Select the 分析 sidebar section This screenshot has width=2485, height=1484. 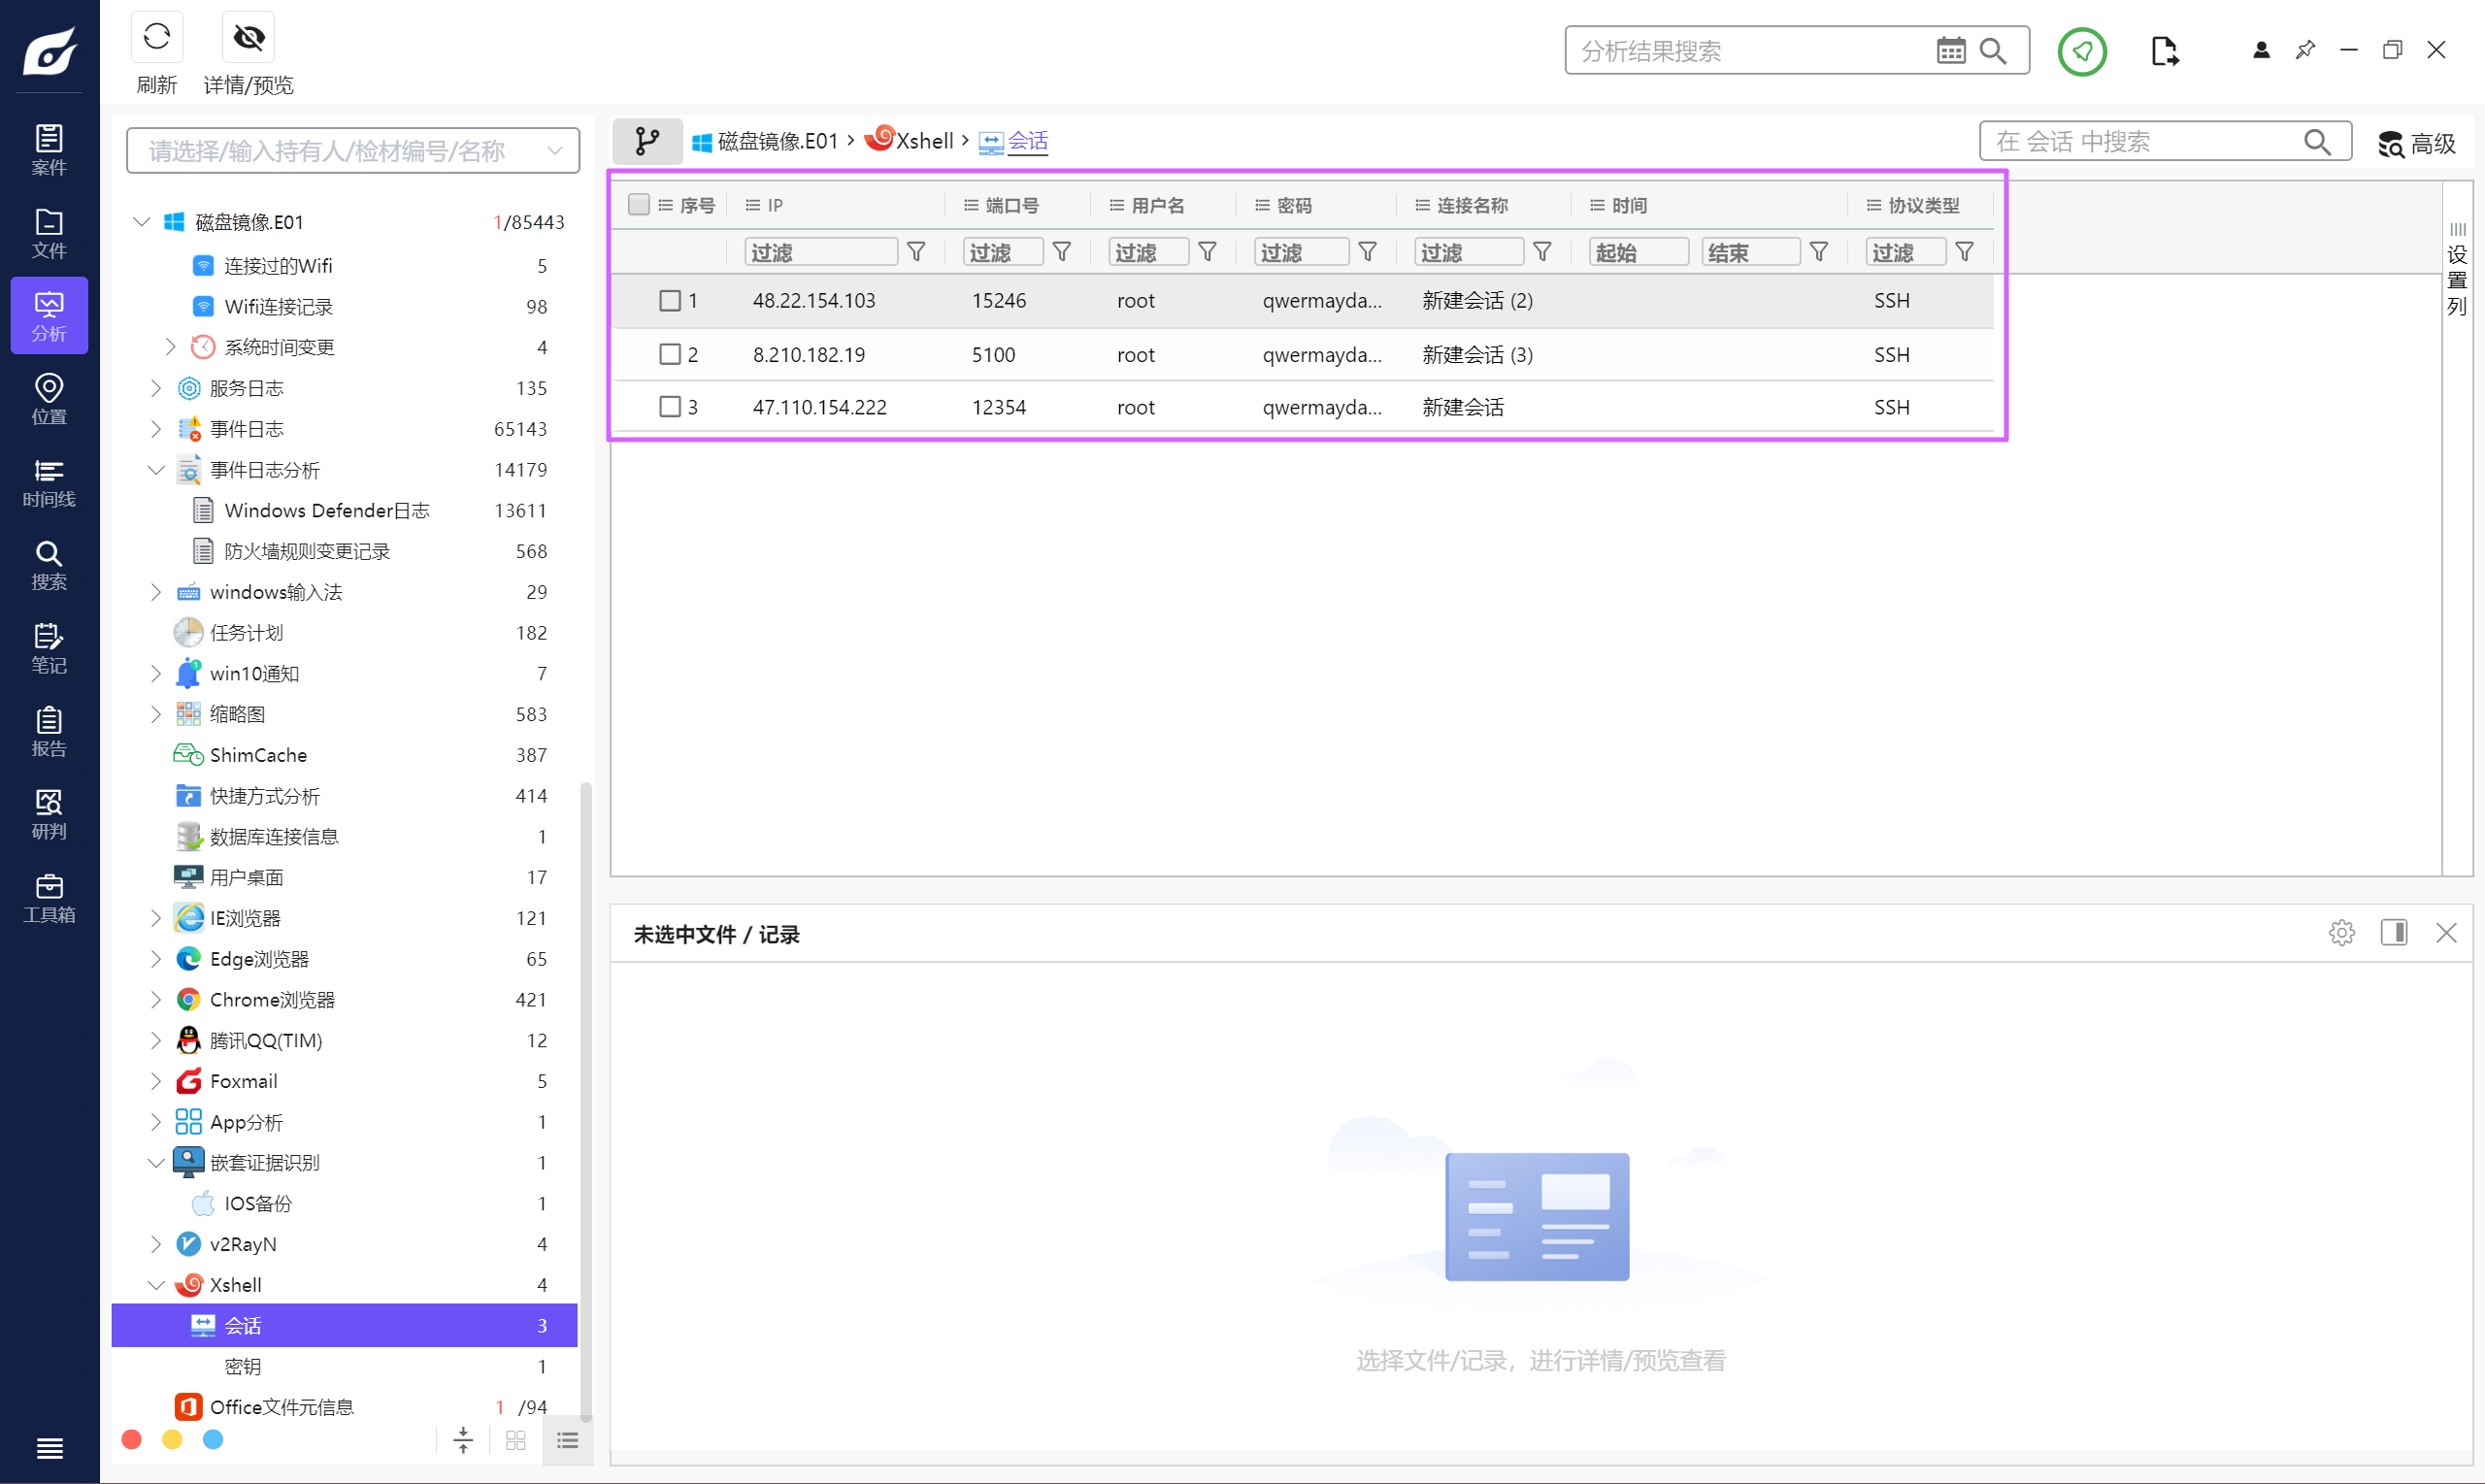click(49, 316)
